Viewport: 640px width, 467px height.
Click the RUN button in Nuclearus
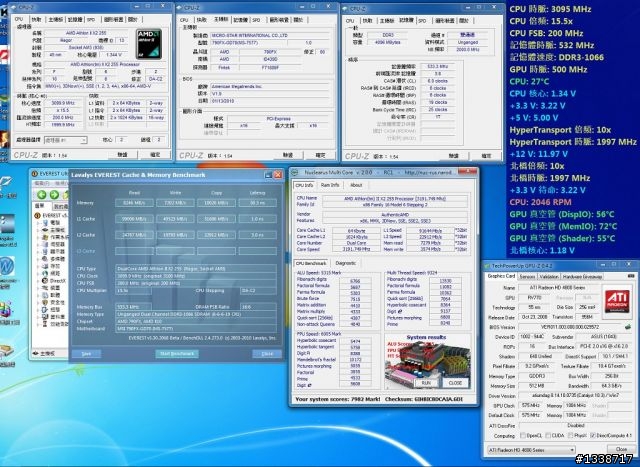(426, 383)
